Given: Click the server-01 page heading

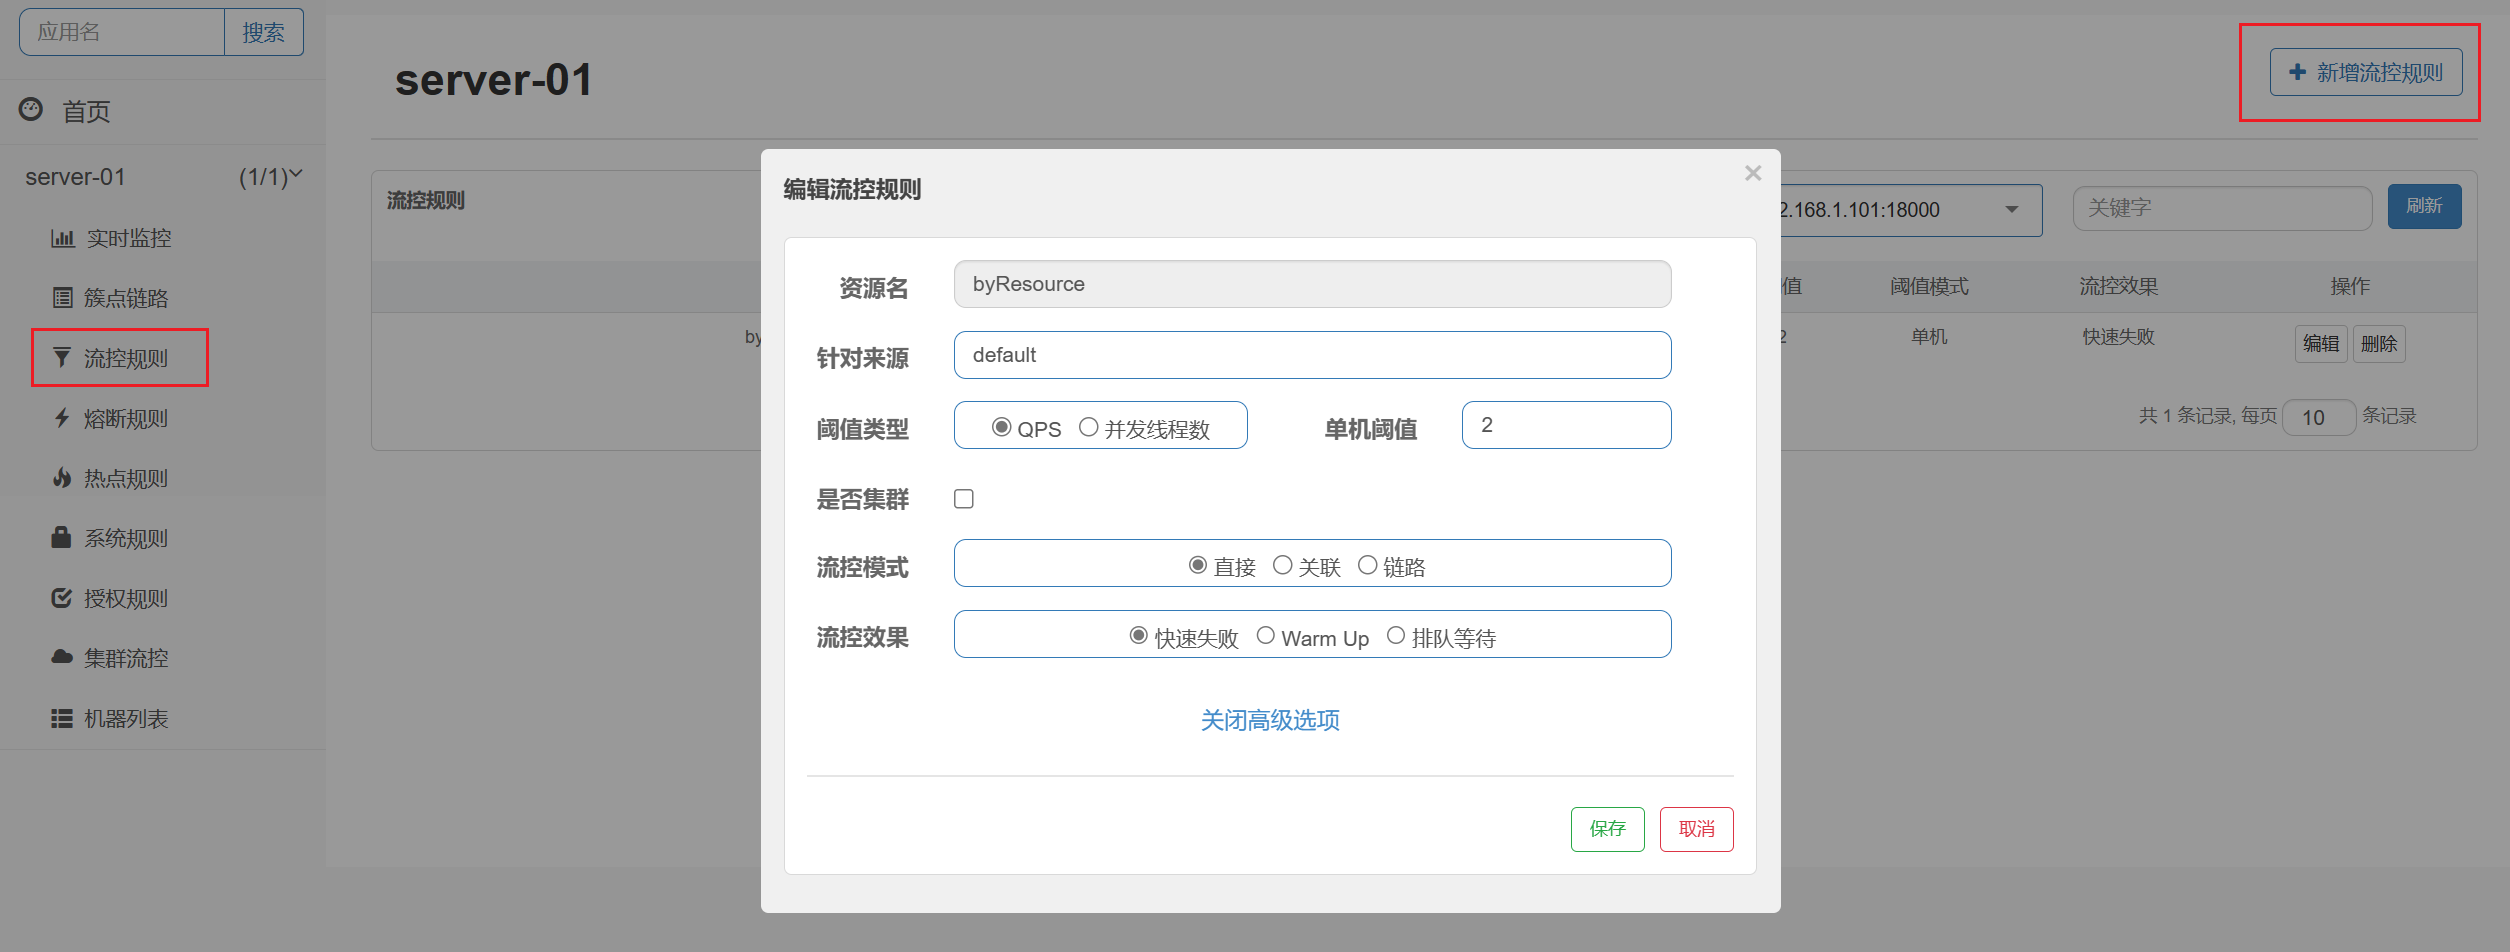Looking at the screenshot, I should (x=494, y=80).
